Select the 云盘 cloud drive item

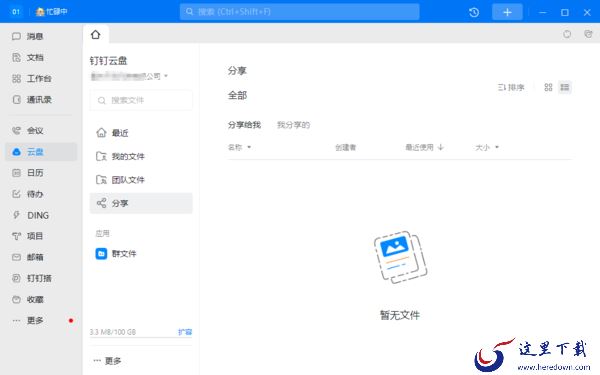pyautogui.click(x=41, y=152)
